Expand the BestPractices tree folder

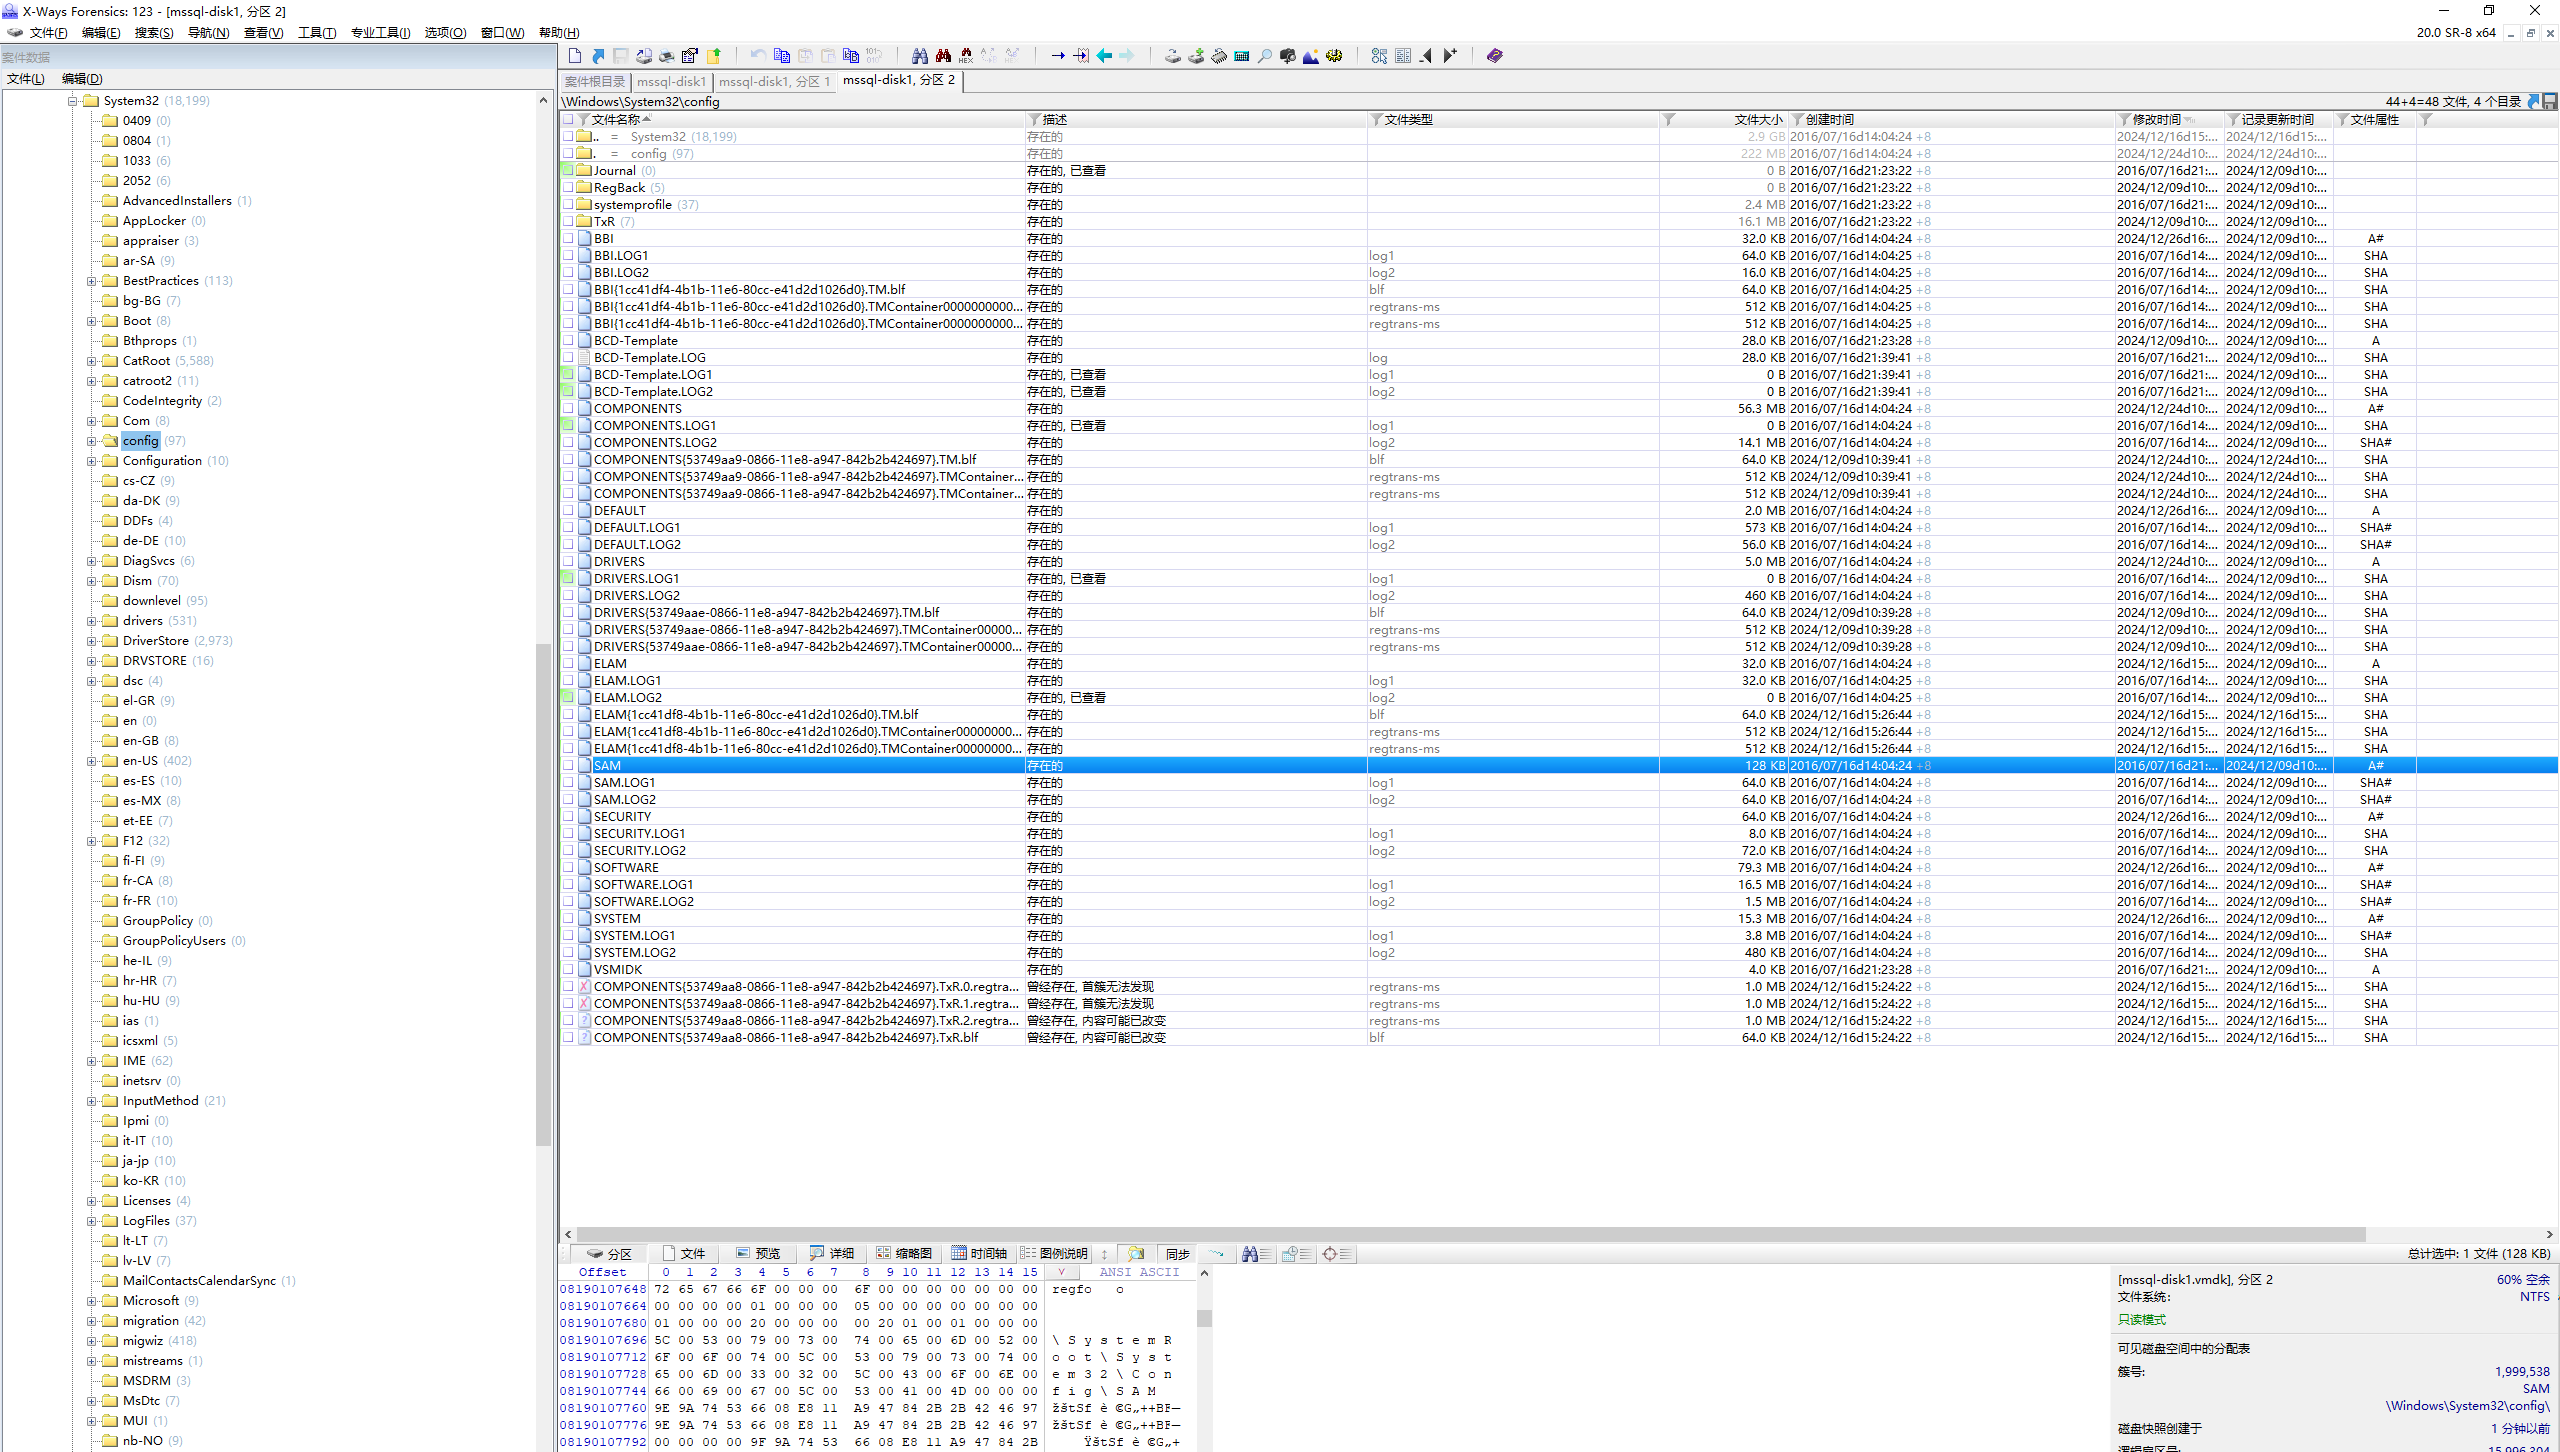(x=92, y=281)
